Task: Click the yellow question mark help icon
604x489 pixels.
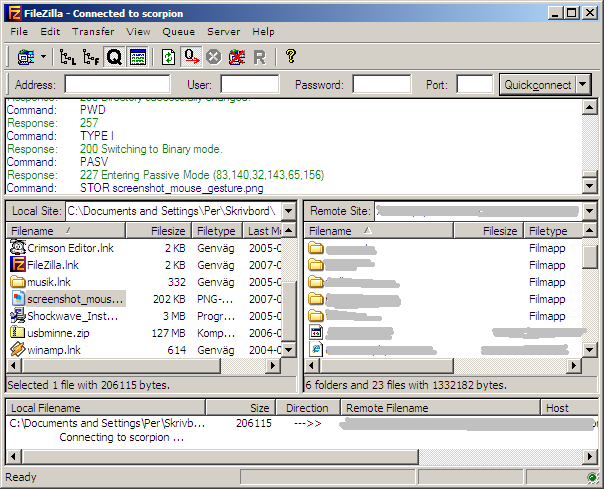Action: (x=291, y=56)
